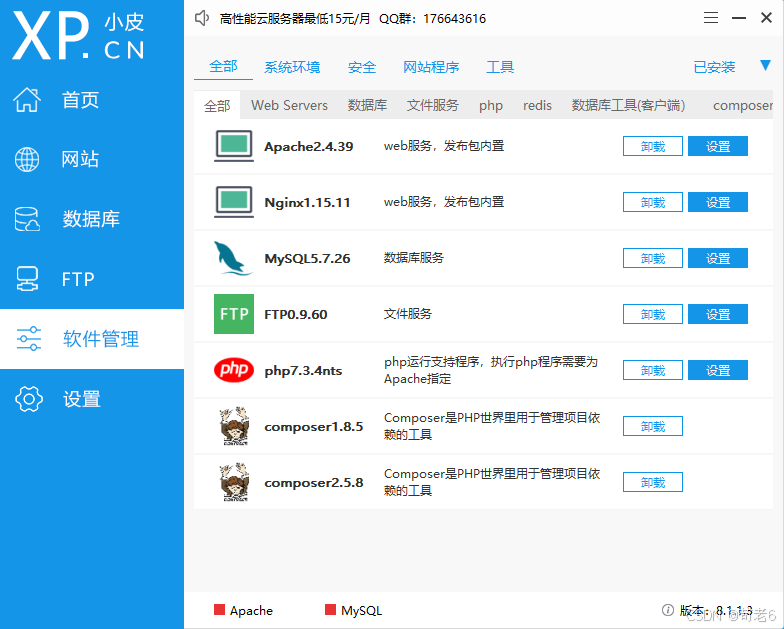Click the php7.3.4nts name text
784x629 pixels.
click(303, 370)
